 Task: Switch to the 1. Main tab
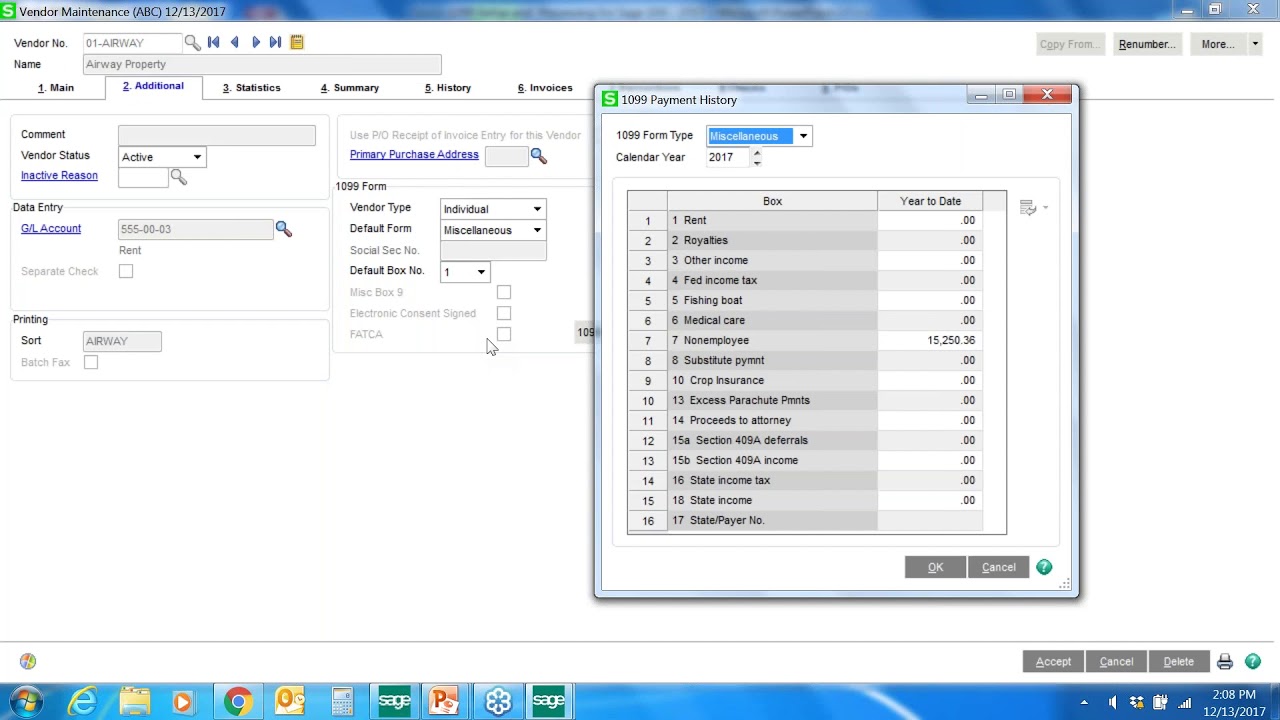pyautogui.click(x=56, y=88)
